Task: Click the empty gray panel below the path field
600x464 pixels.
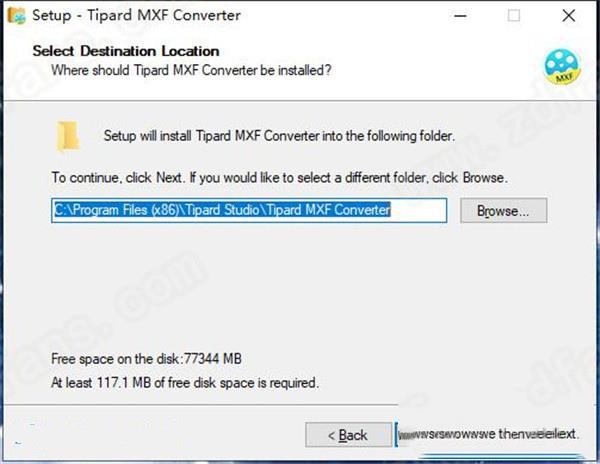Action: point(298,283)
